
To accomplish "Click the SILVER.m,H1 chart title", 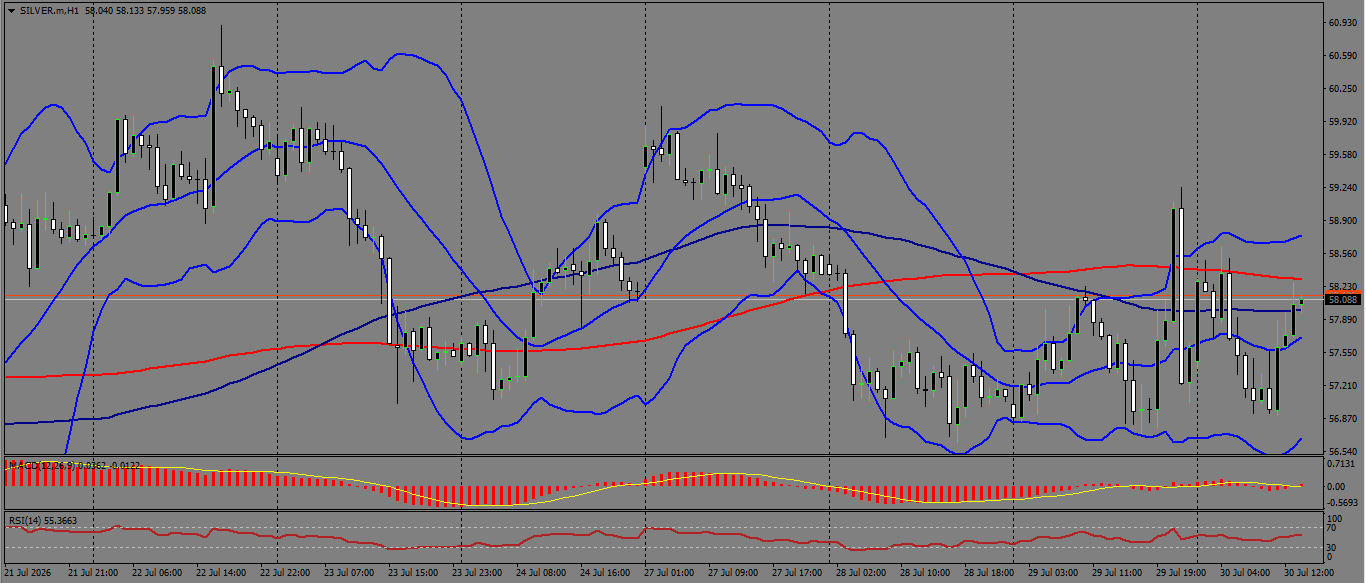I will [49, 9].
